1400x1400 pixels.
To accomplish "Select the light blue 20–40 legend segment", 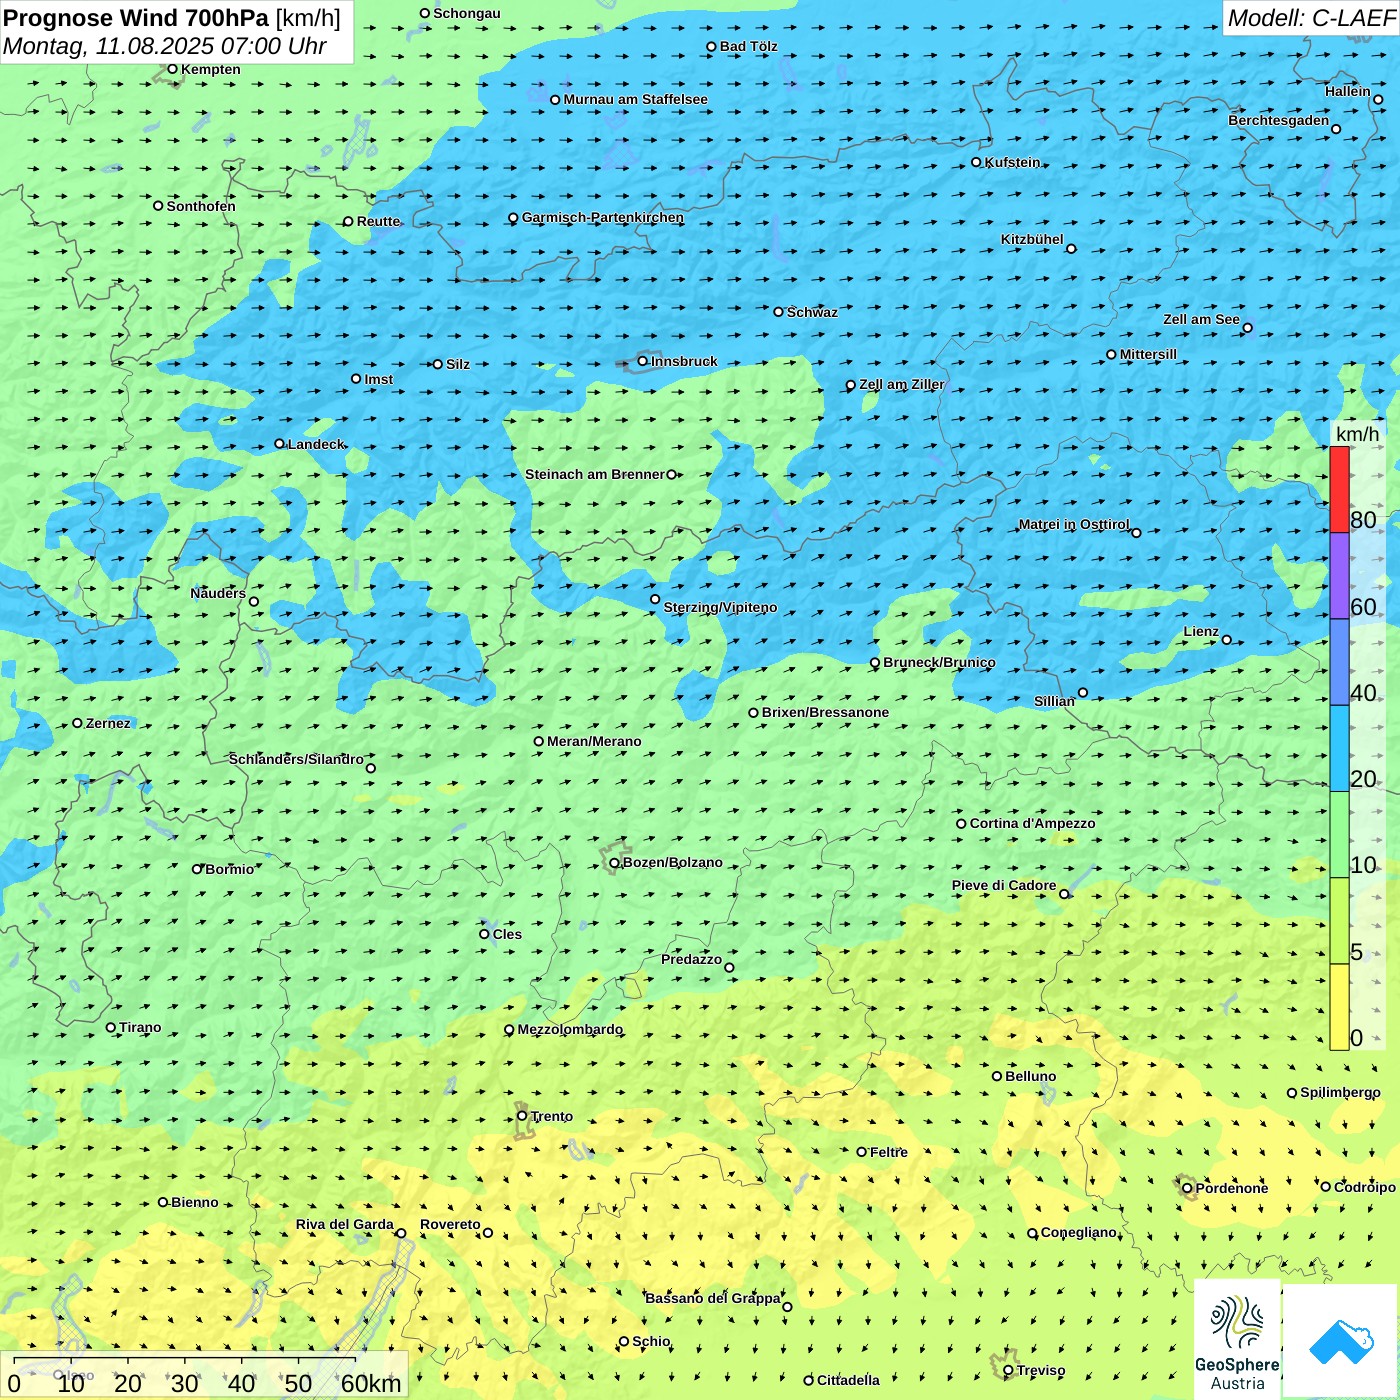I will [x=1339, y=748].
